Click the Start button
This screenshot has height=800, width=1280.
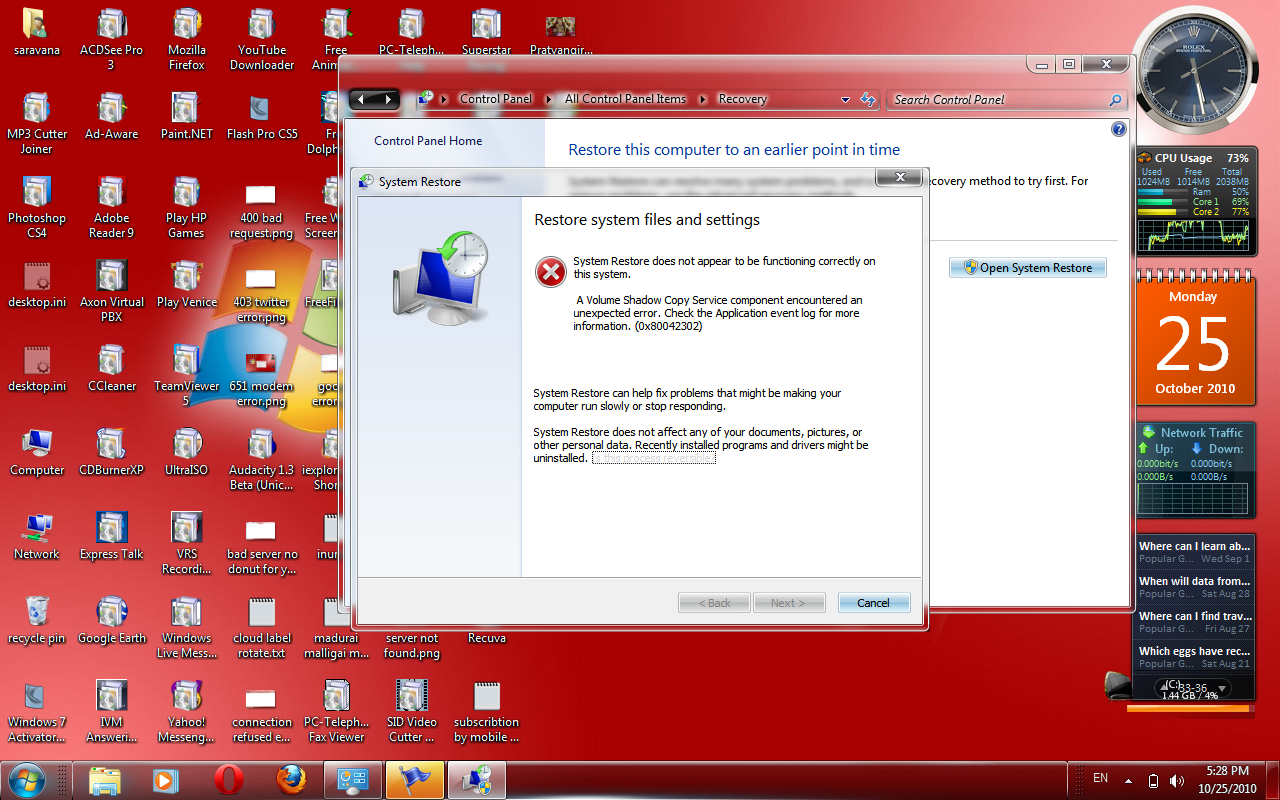pyautogui.click(x=27, y=779)
